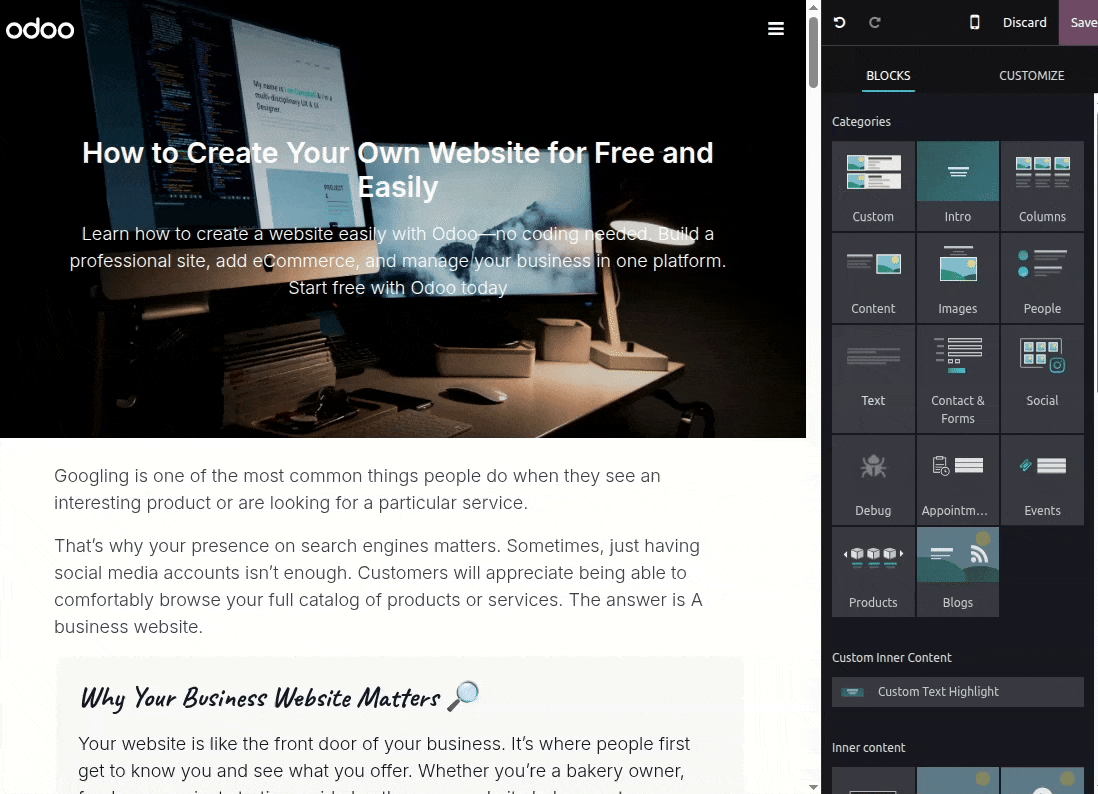Switch to the BLOCKS tab

[888, 76]
